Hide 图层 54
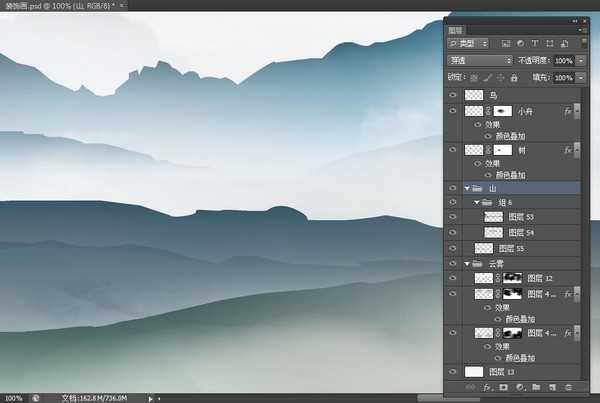The image size is (600, 403). point(453,232)
